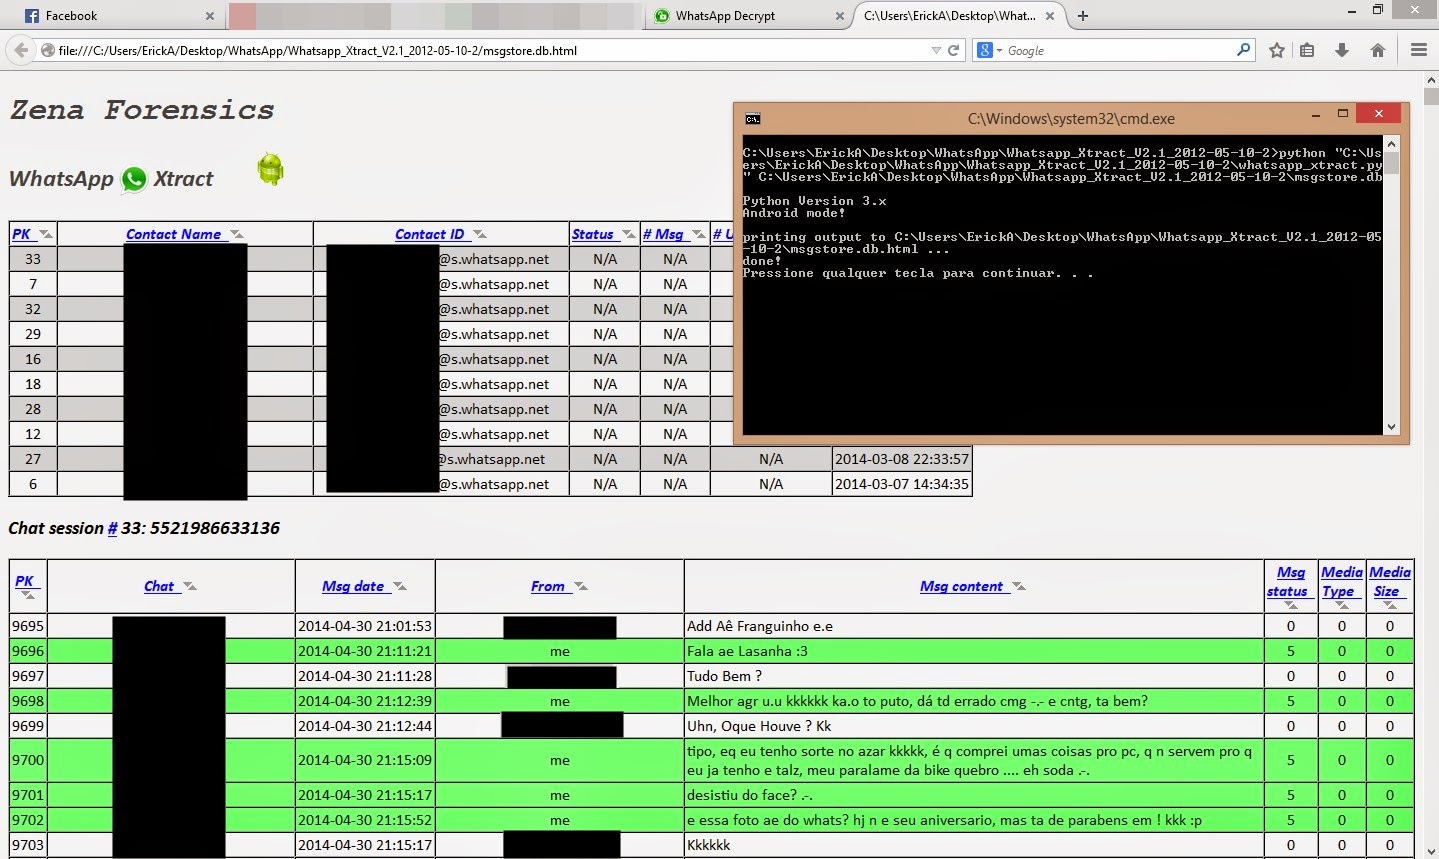The height and width of the screenshot is (859, 1439).
Task: Go back to previous page
Action: [x=20, y=50]
